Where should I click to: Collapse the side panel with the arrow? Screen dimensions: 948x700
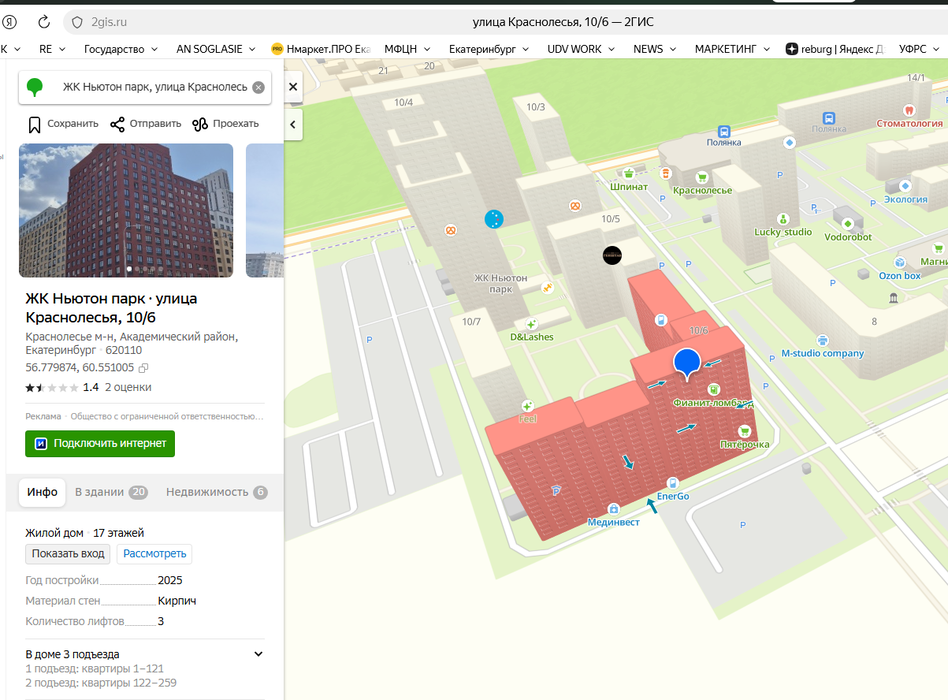pyautogui.click(x=293, y=124)
